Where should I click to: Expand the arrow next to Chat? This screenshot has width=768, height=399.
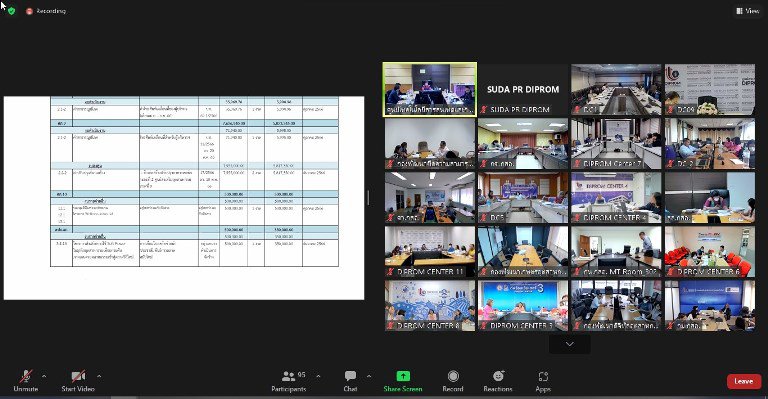369,376
